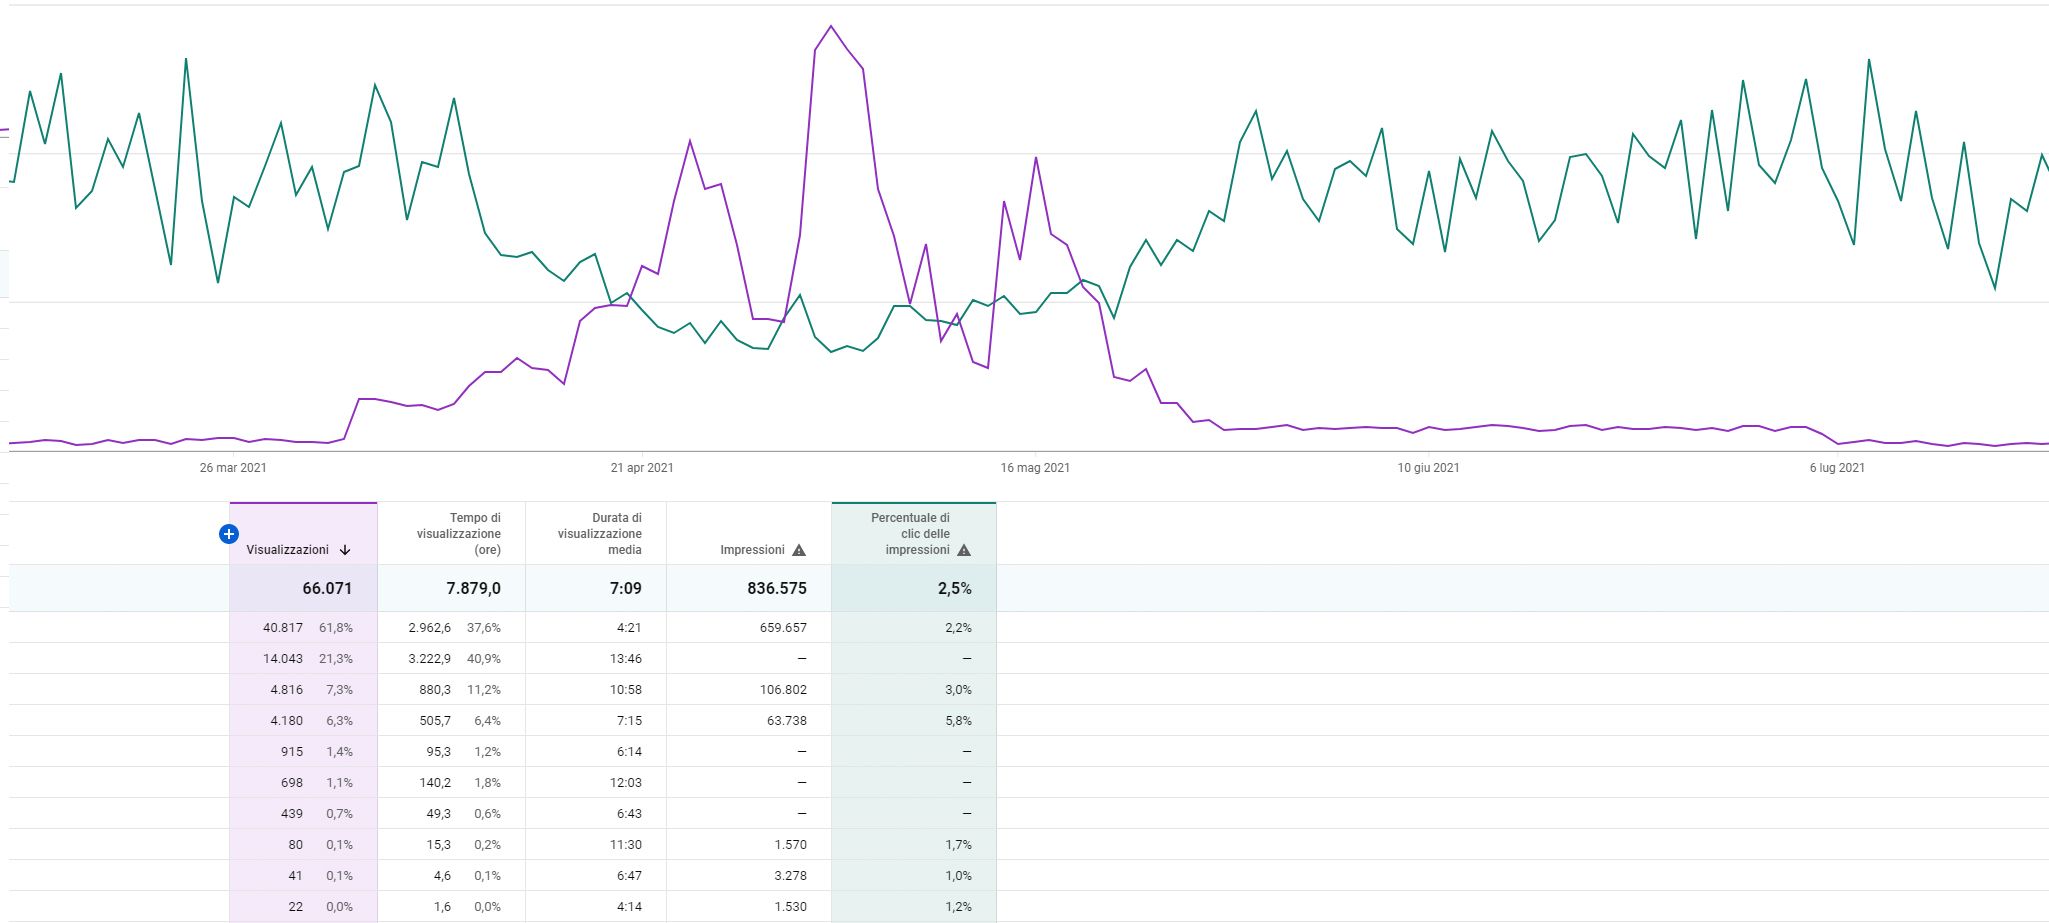2049x923 pixels.
Task: Click the 26 mar 2021 axis label
Action: click(233, 467)
